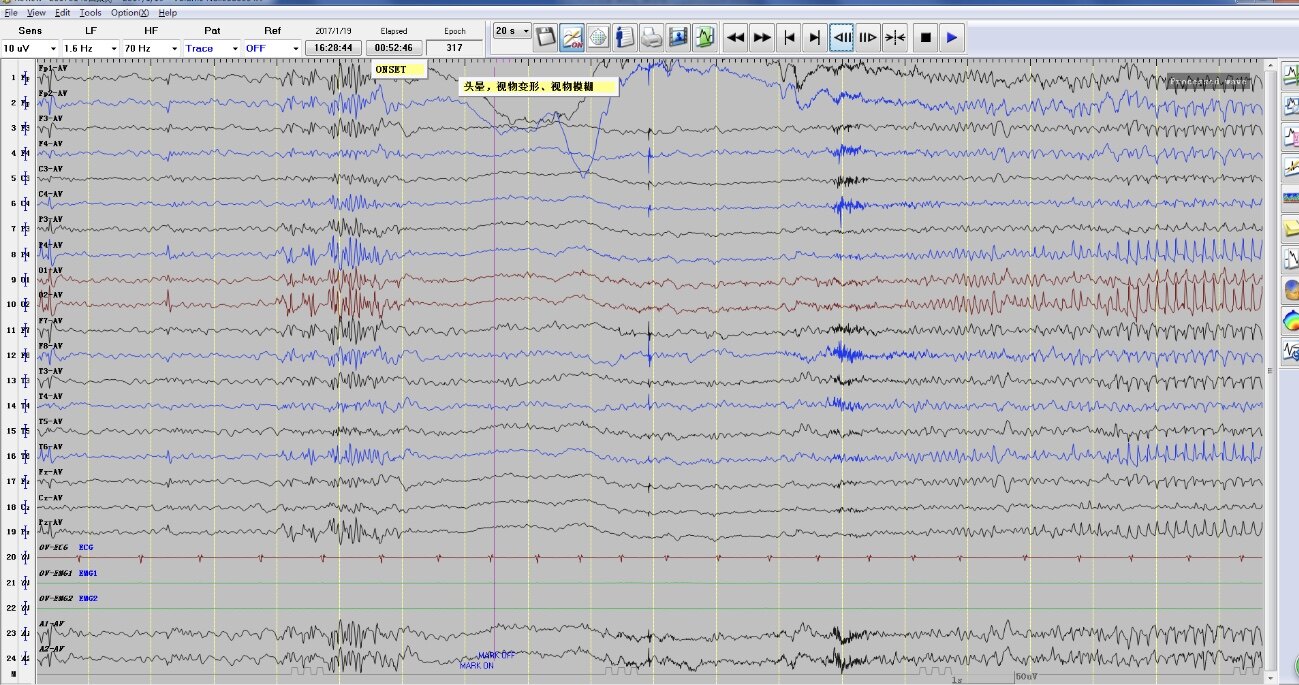
Task: Open the Edit menu
Action: (62, 13)
